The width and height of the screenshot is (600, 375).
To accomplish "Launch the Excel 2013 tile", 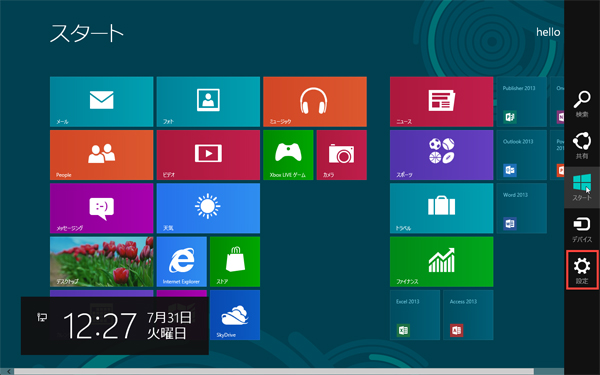I will coord(415,315).
